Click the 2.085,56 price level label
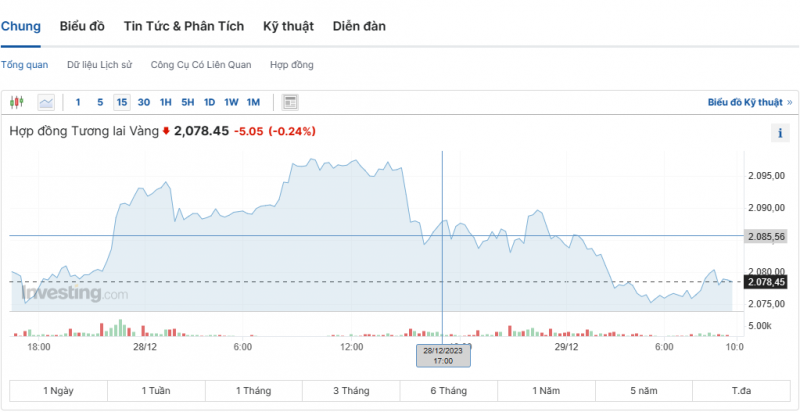800x412 pixels. point(766,236)
